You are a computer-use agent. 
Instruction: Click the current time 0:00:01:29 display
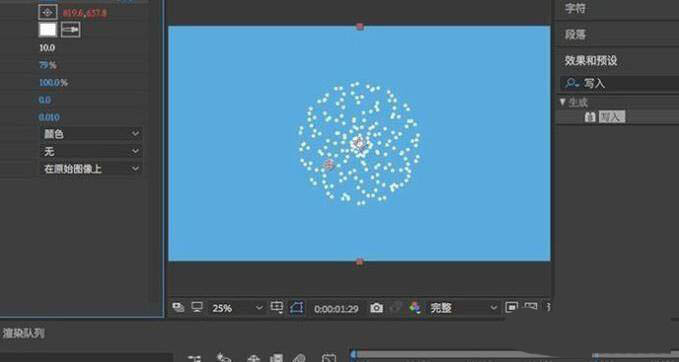click(x=336, y=309)
